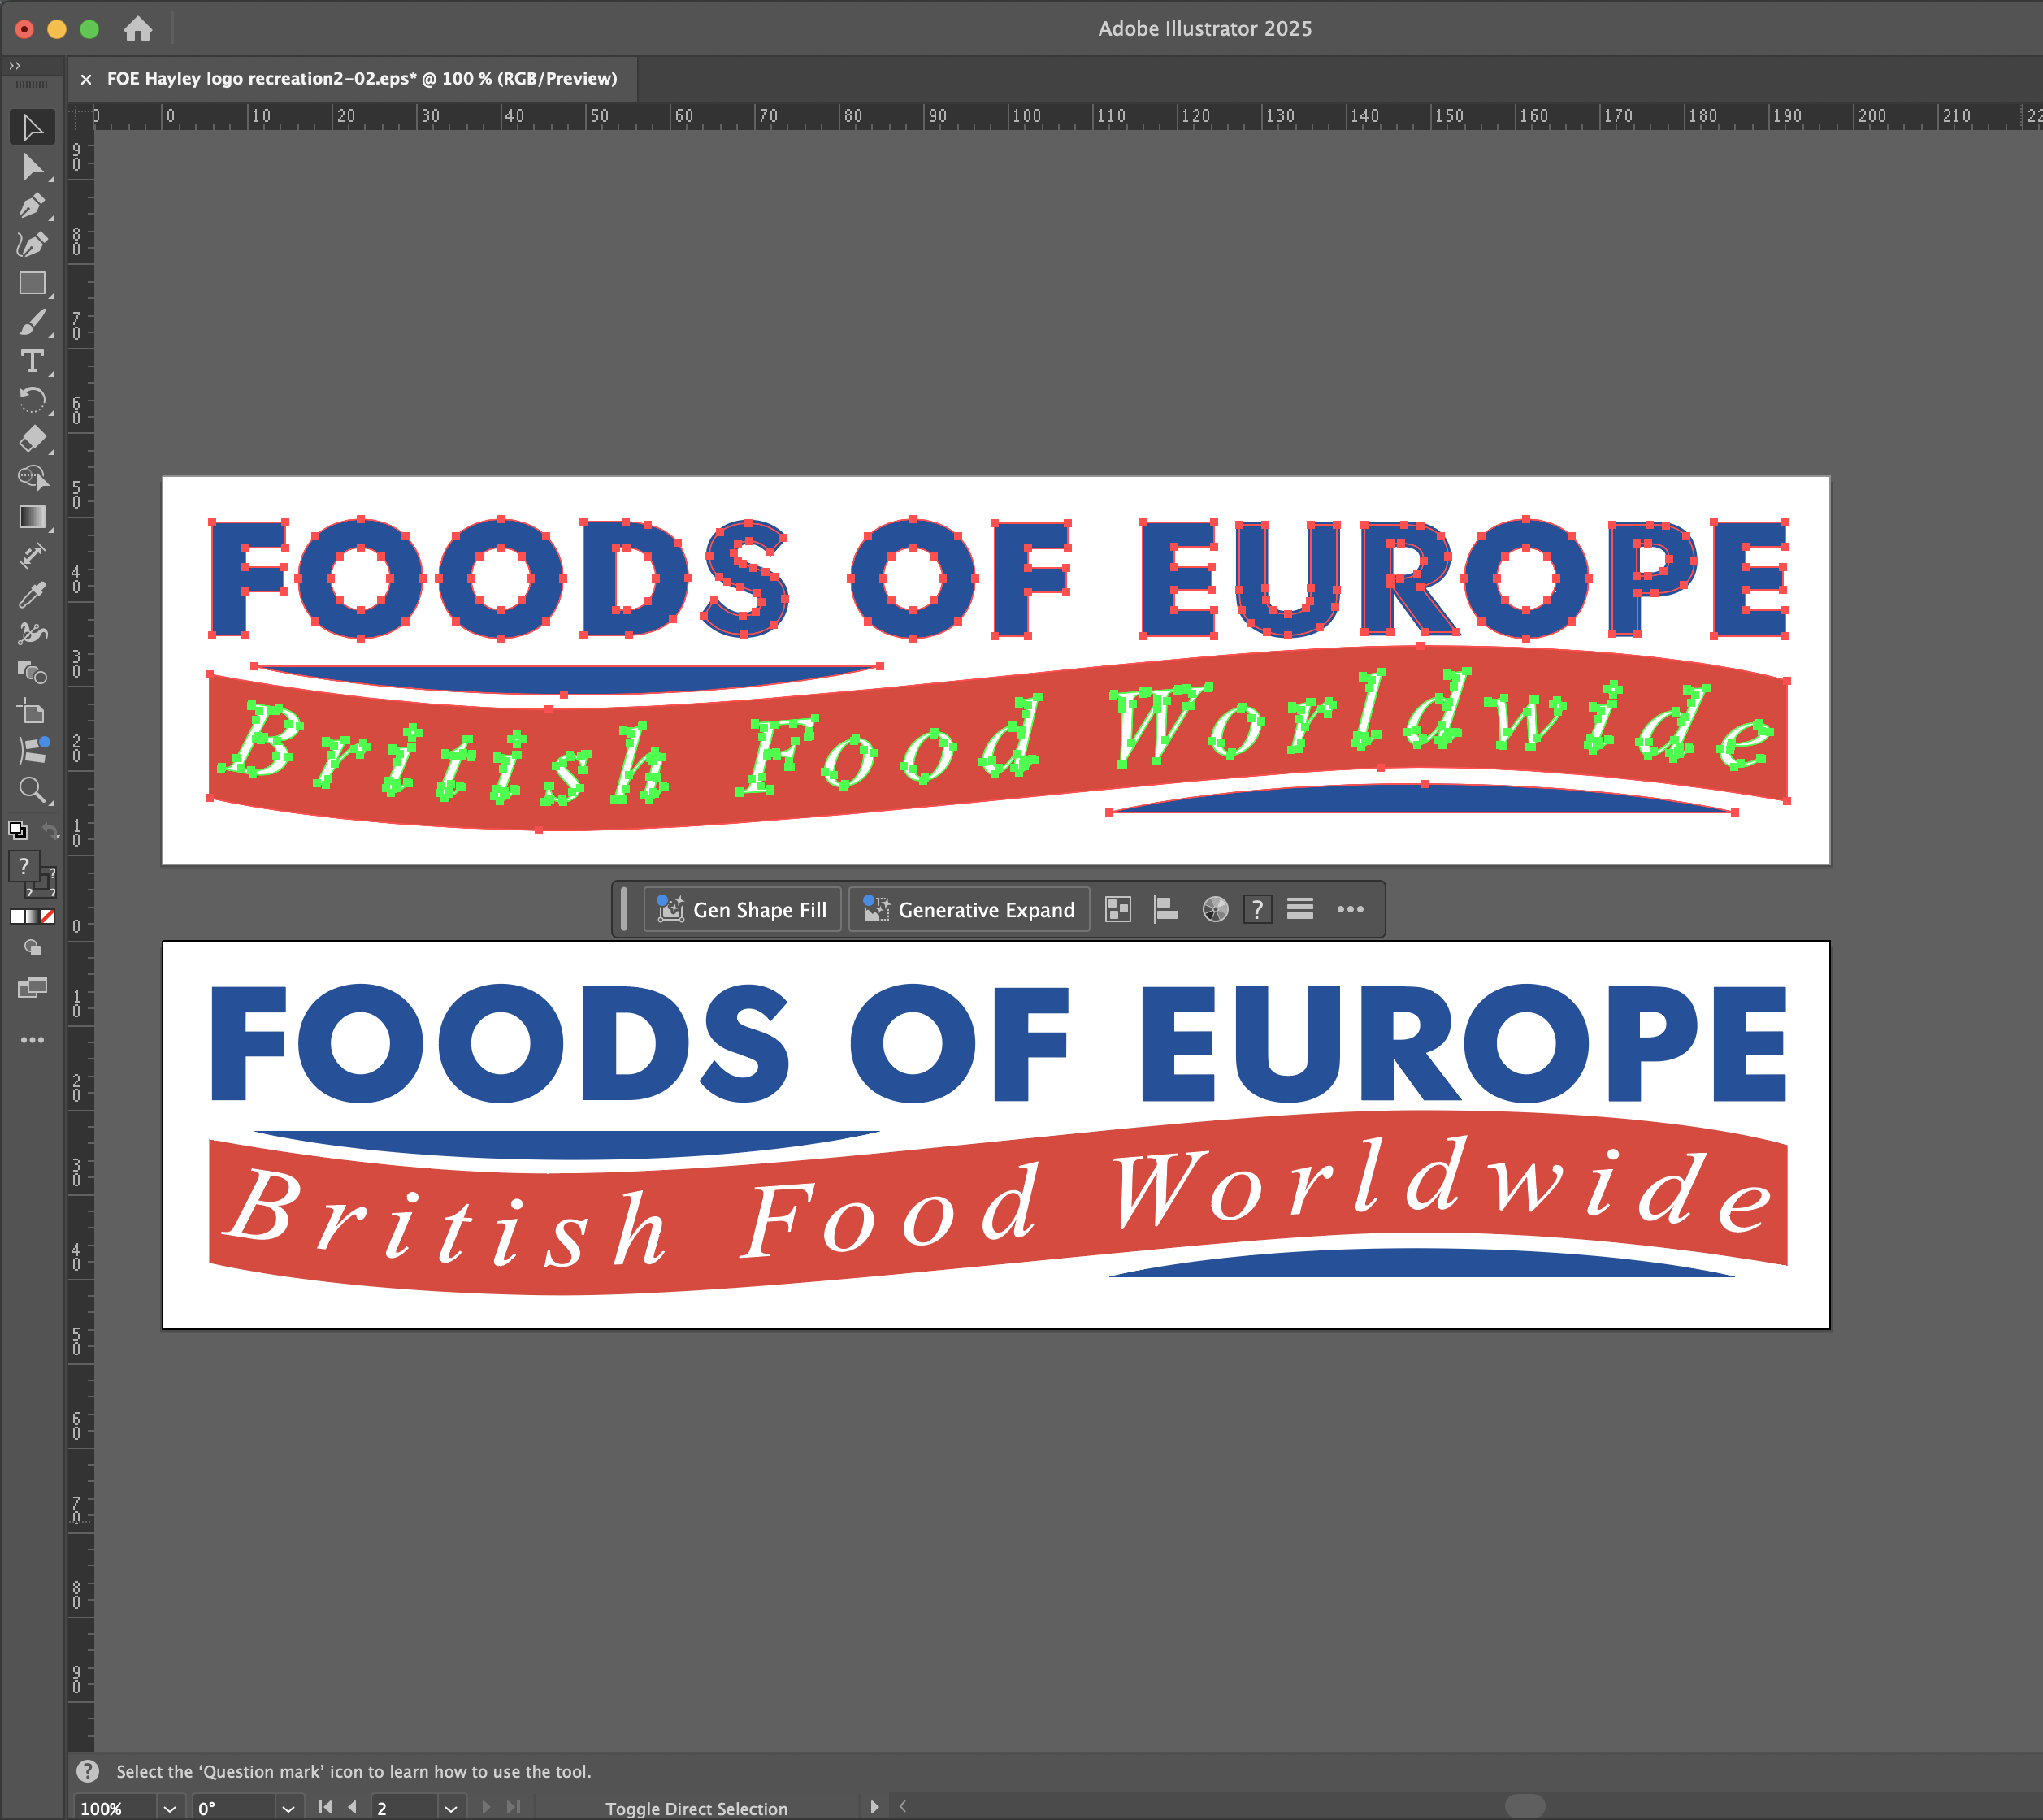Toggle drawing mode button
2043x1820 pixels.
click(x=32, y=948)
